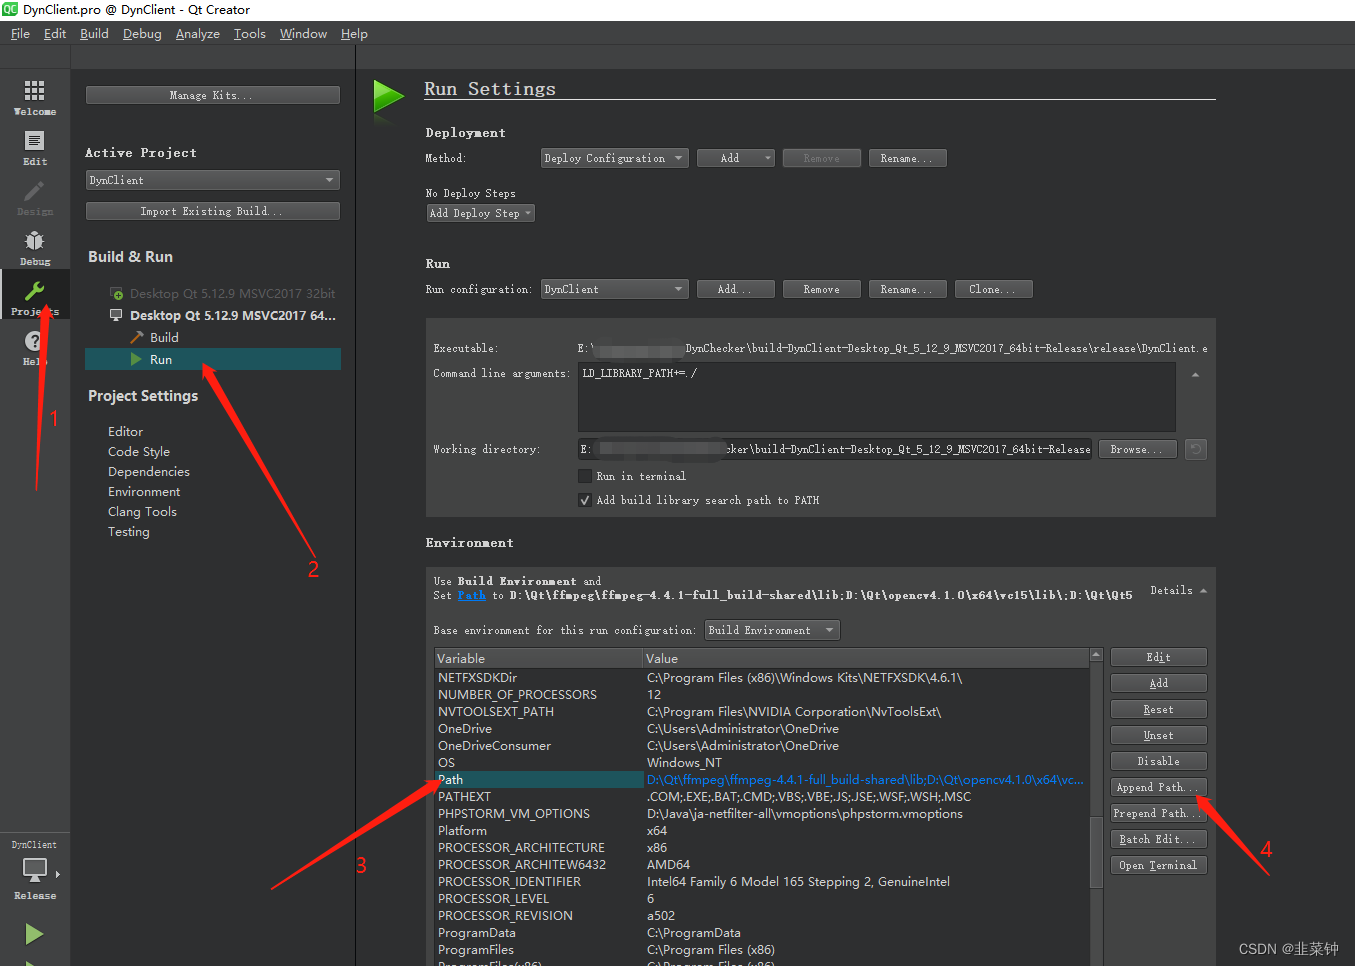Open Editor project settings
This screenshot has width=1355, height=966.
tap(125, 431)
